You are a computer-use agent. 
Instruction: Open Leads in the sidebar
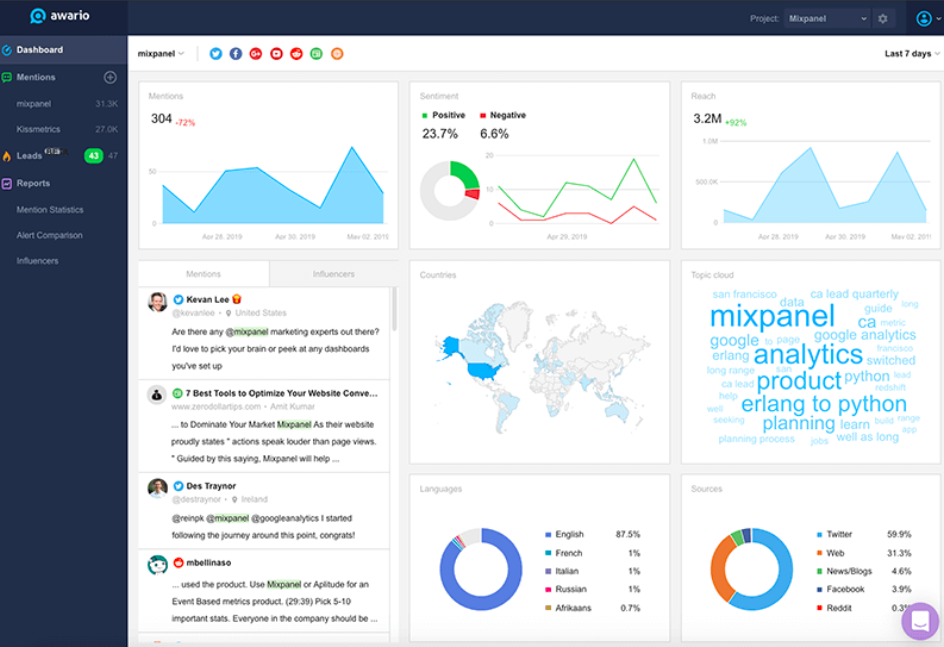30,156
